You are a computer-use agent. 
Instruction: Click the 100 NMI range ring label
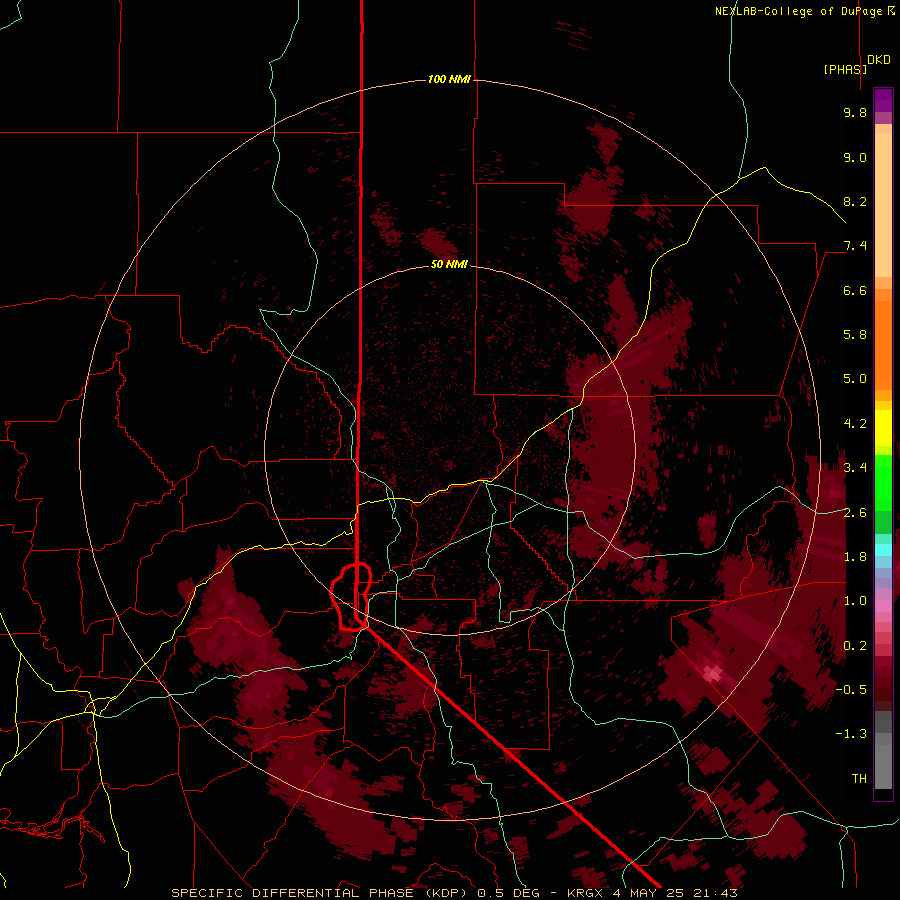tap(449, 79)
